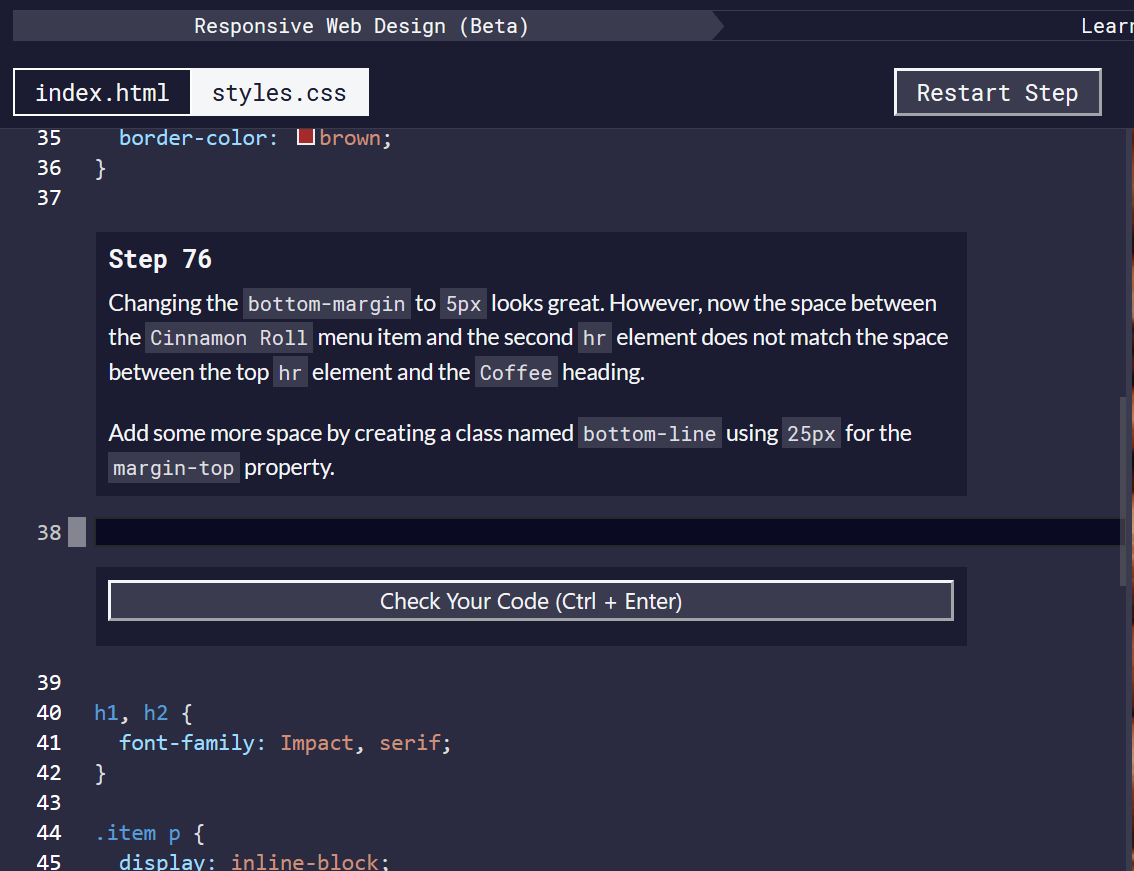Click the border-color property on line 35
This screenshot has width=1134, height=871.
(196, 137)
